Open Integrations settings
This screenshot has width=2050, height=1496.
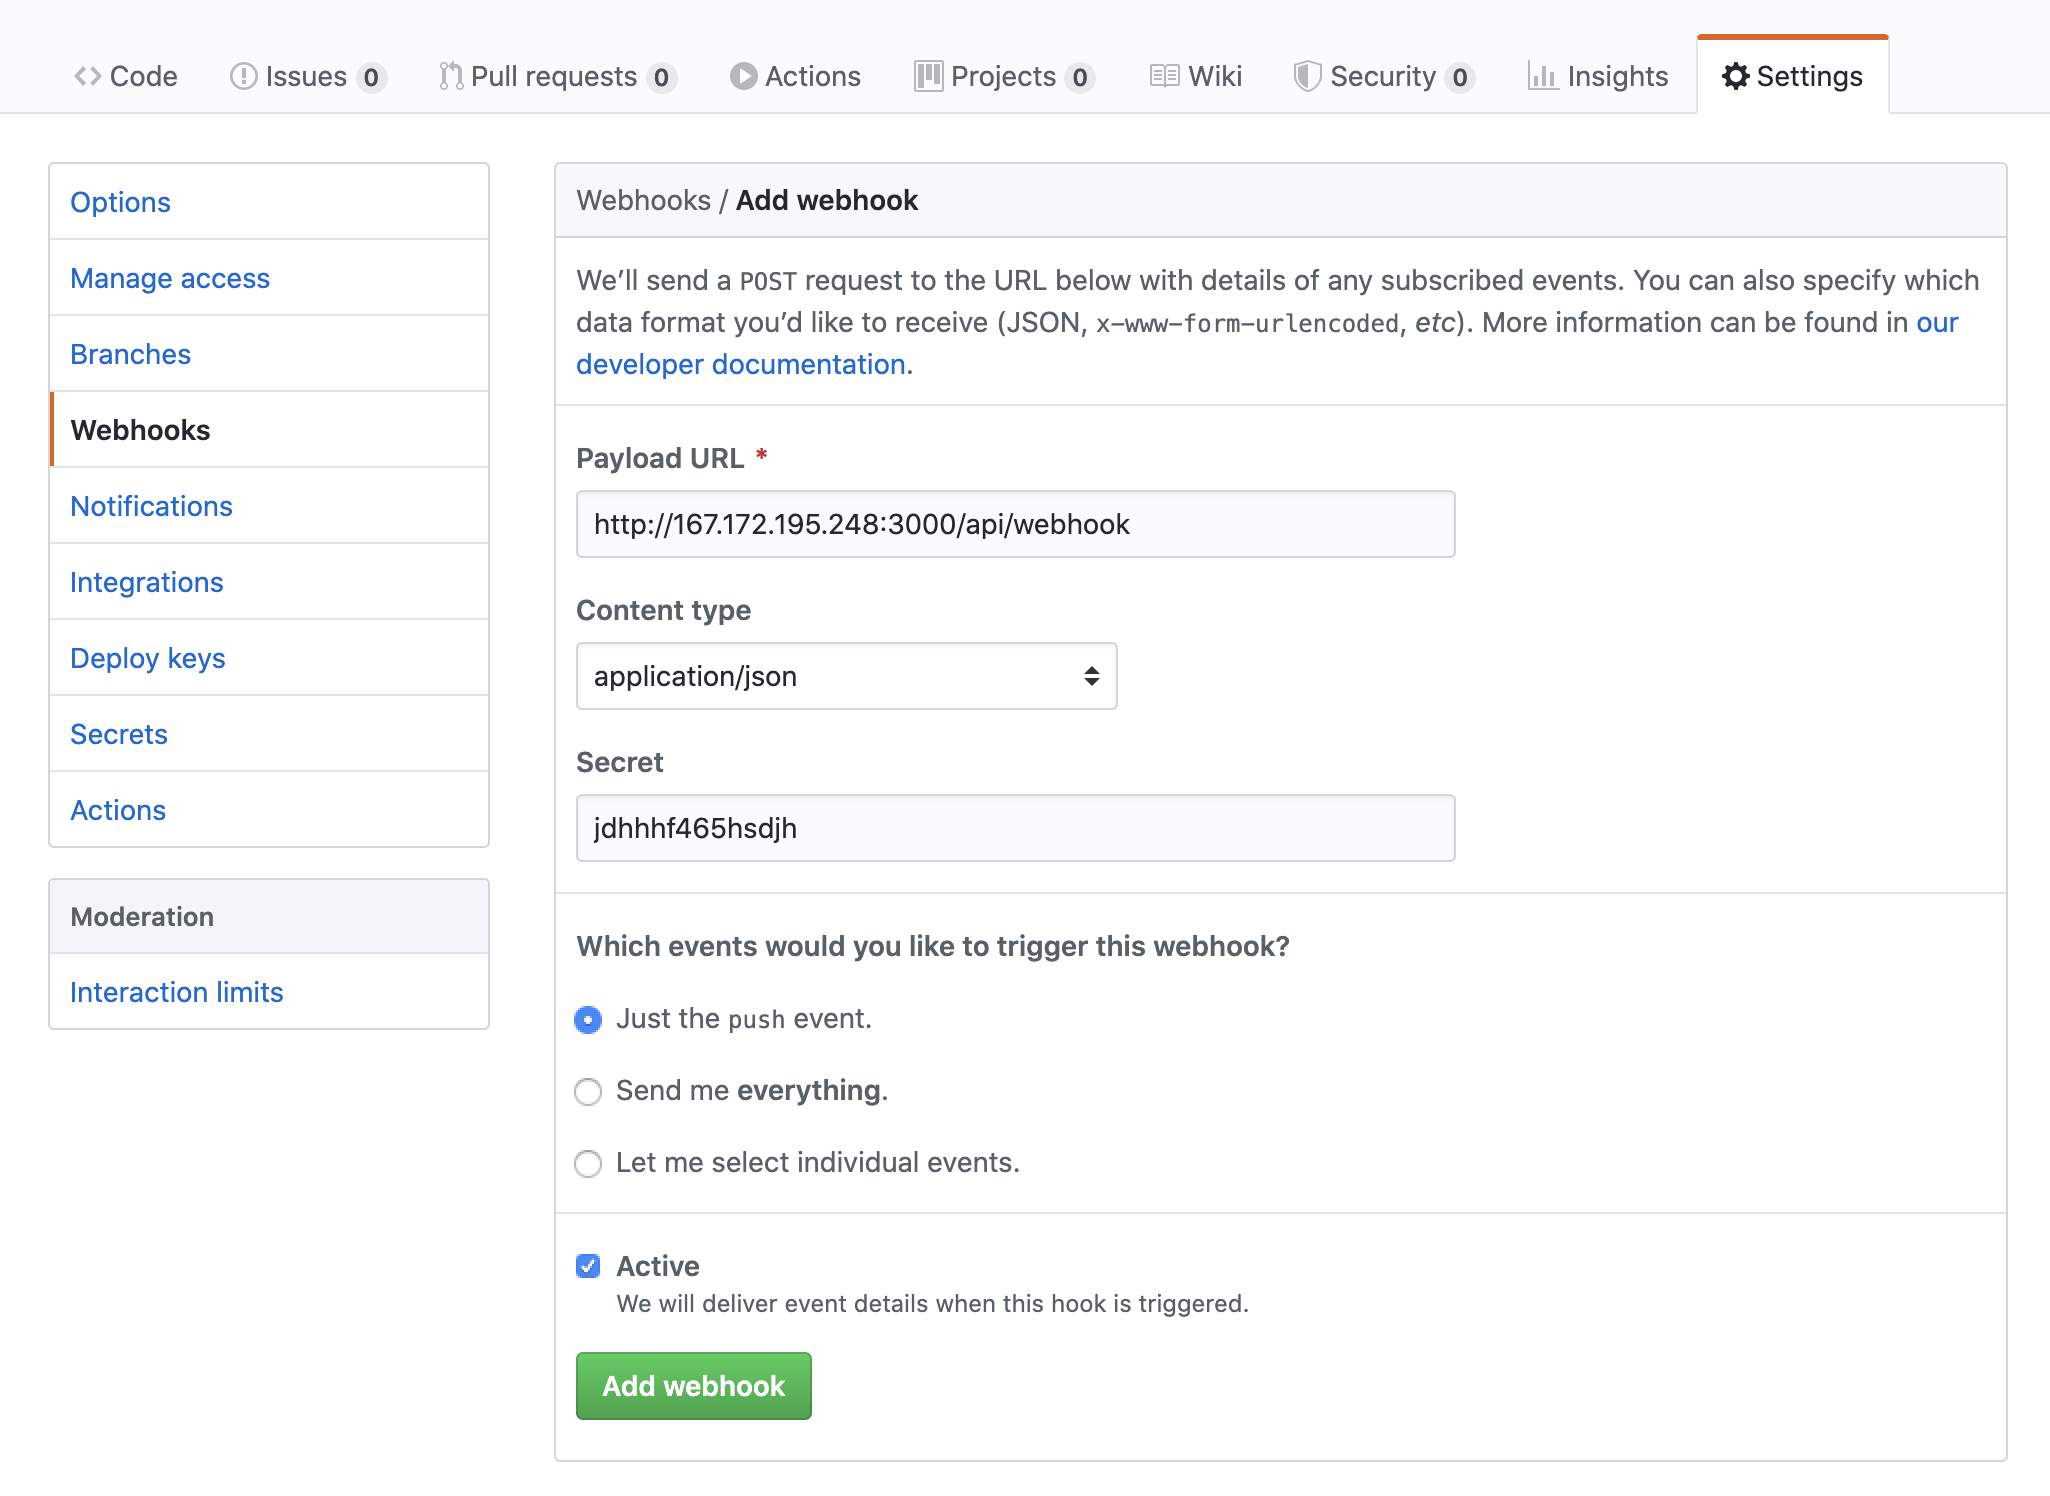click(x=269, y=582)
